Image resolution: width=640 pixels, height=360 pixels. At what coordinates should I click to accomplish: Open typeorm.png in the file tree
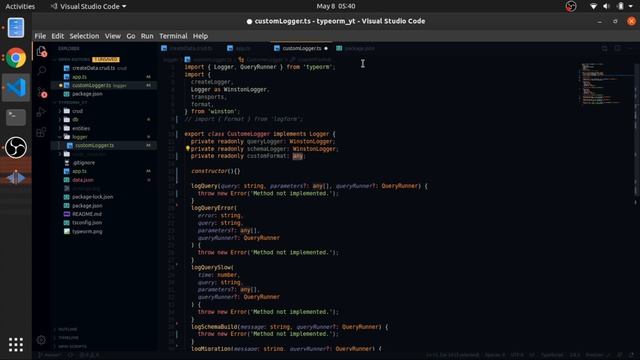click(x=87, y=231)
